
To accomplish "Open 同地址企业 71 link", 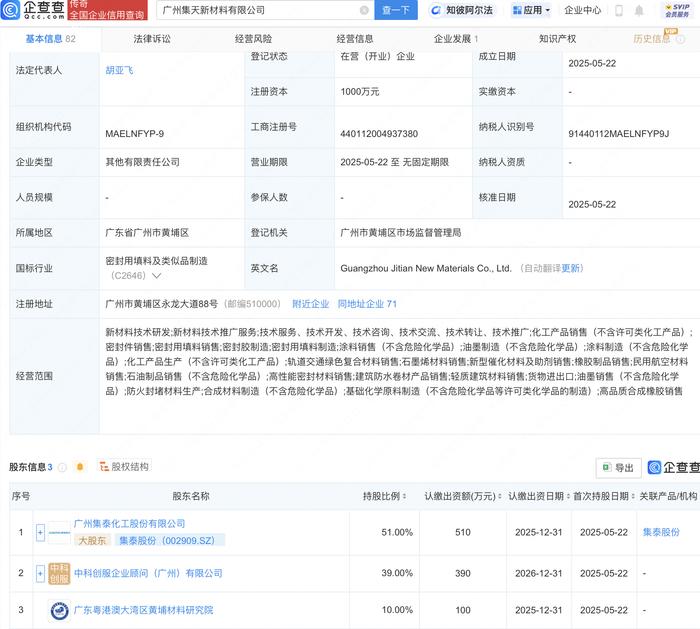I will click(x=367, y=304).
